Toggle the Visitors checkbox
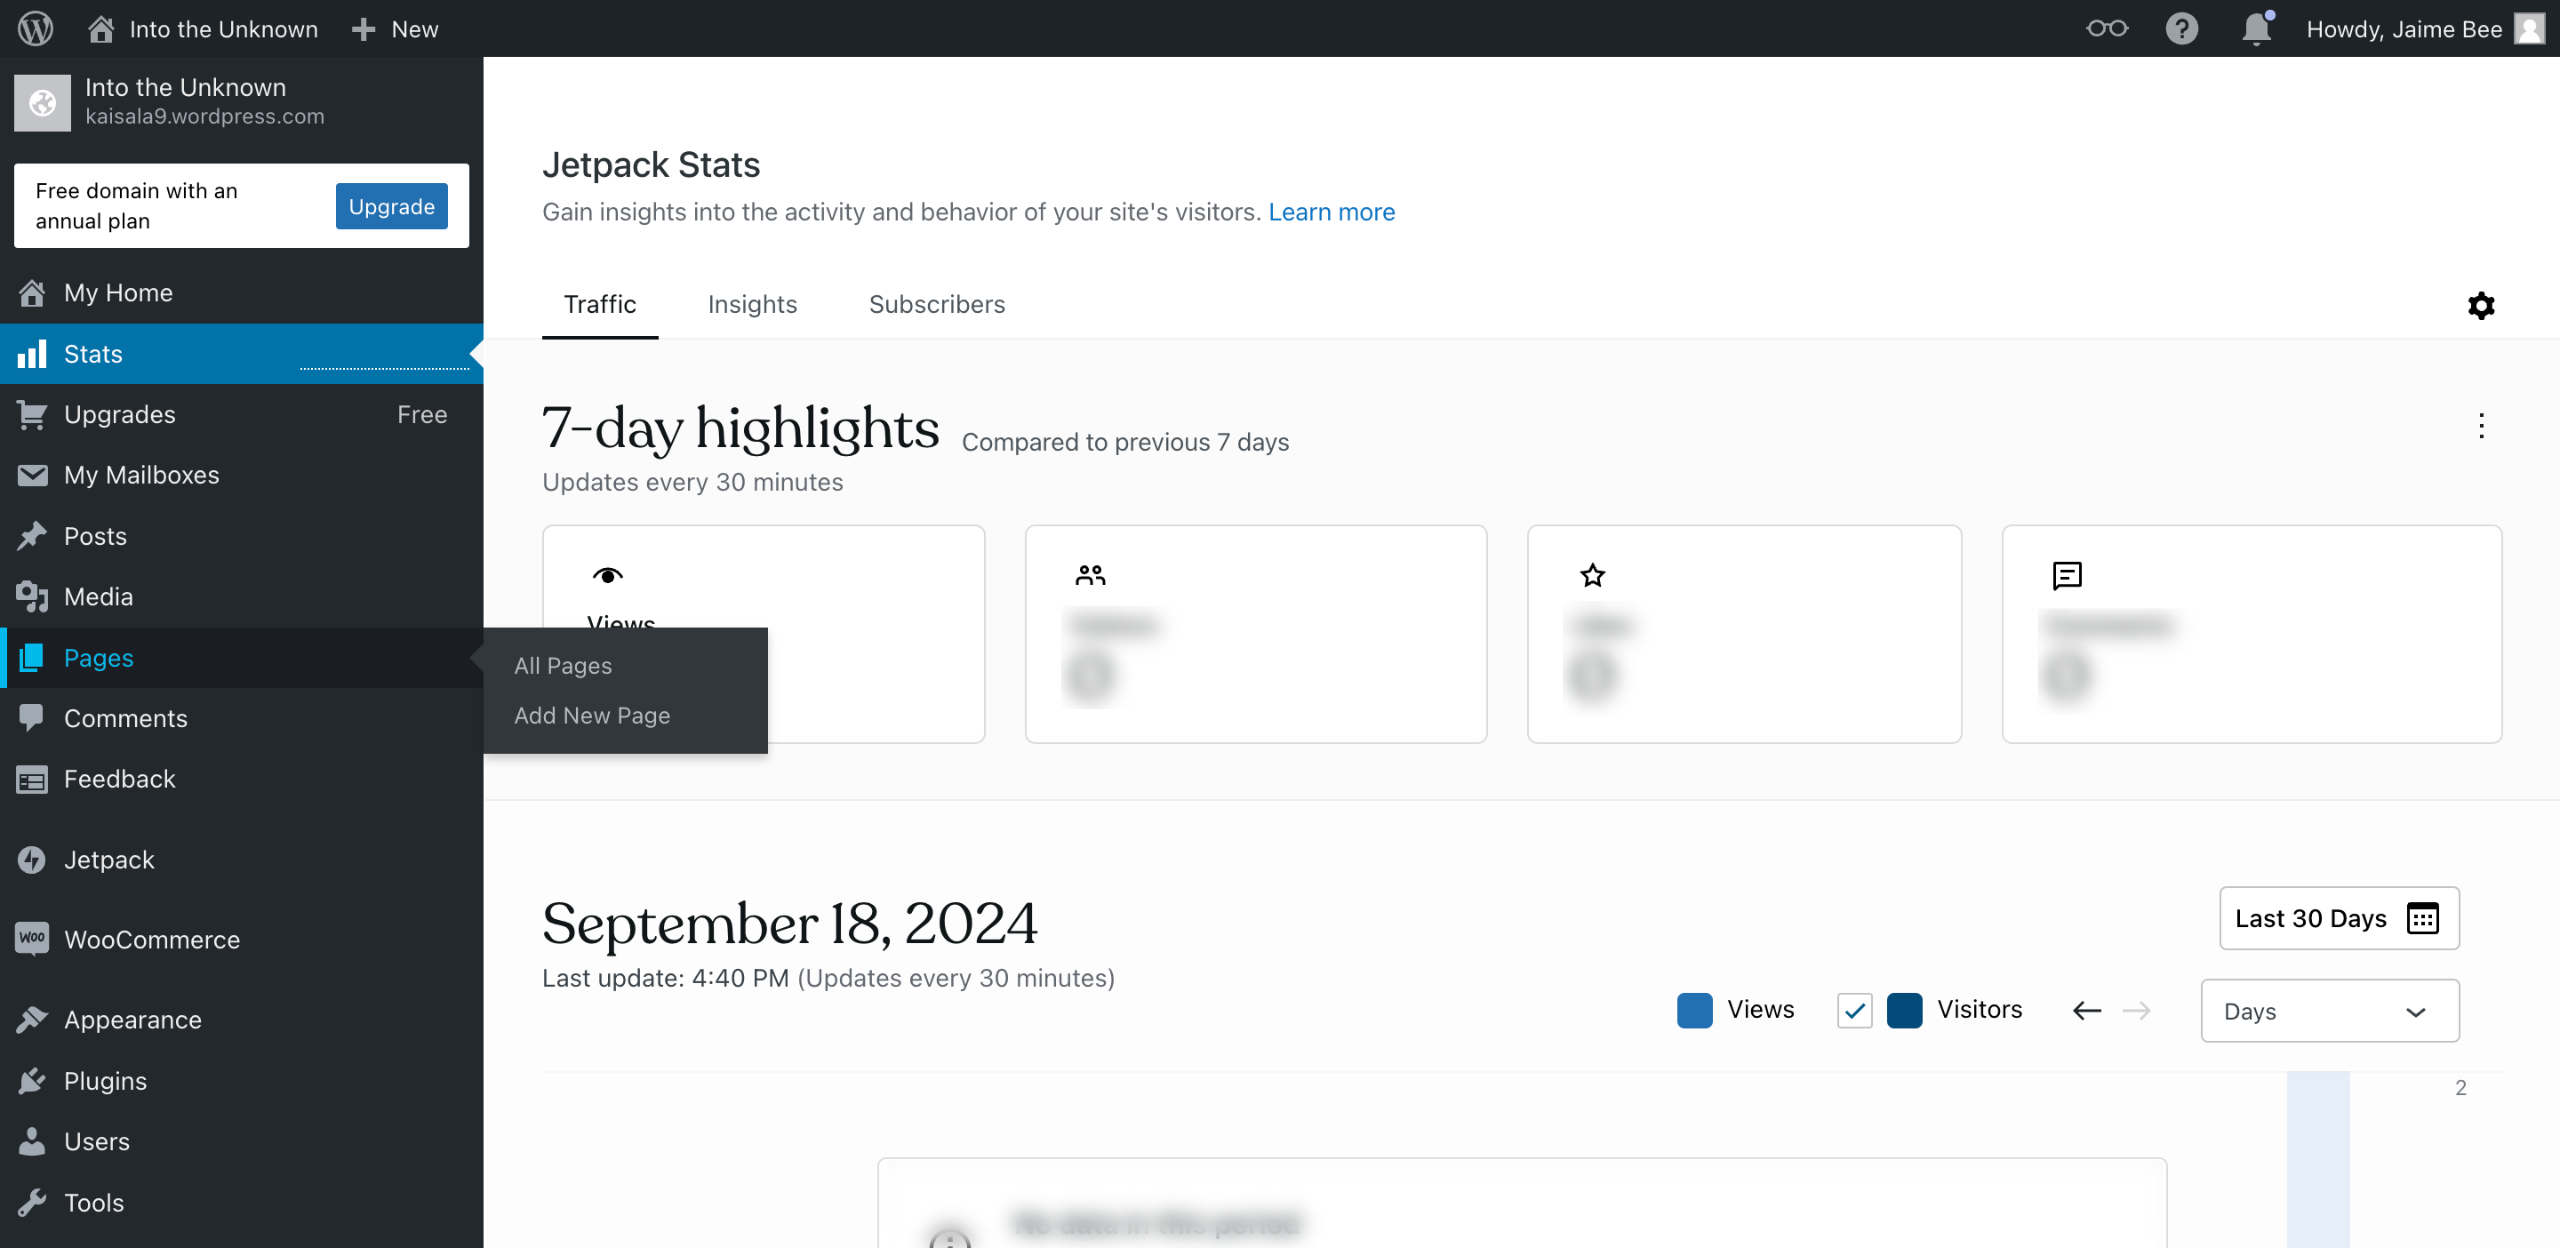2560x1248 pixels. 1854,1011
